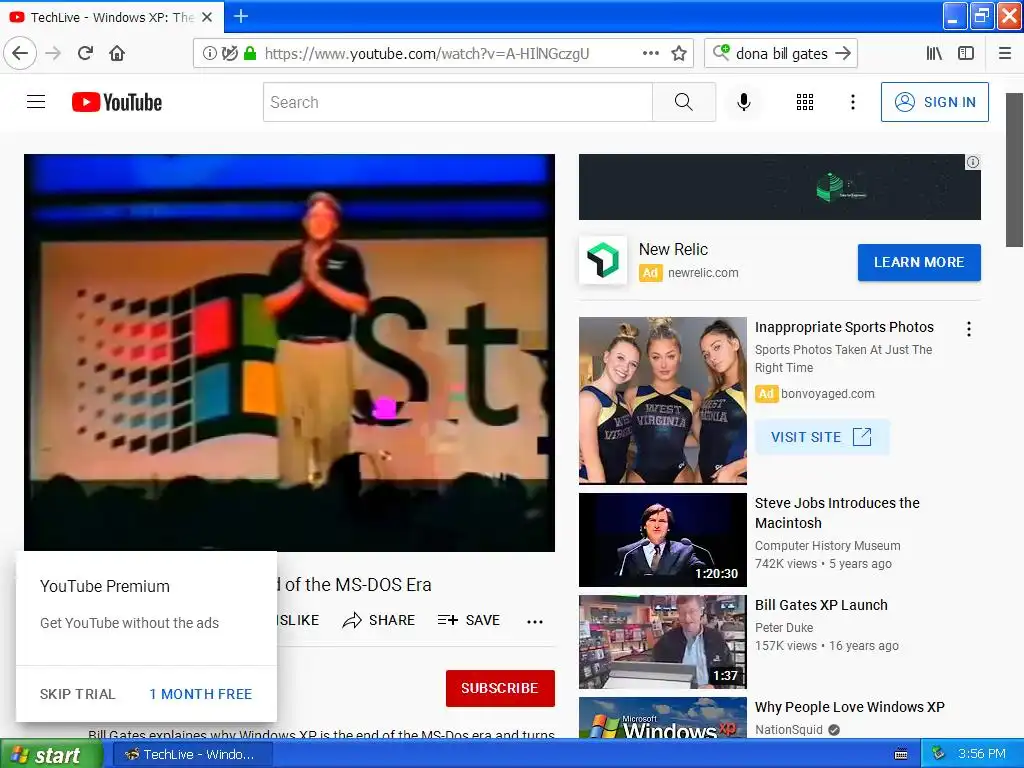Screen dimensions: 1024x768
Task: Click the browser forward arrow
Action: 53,53
